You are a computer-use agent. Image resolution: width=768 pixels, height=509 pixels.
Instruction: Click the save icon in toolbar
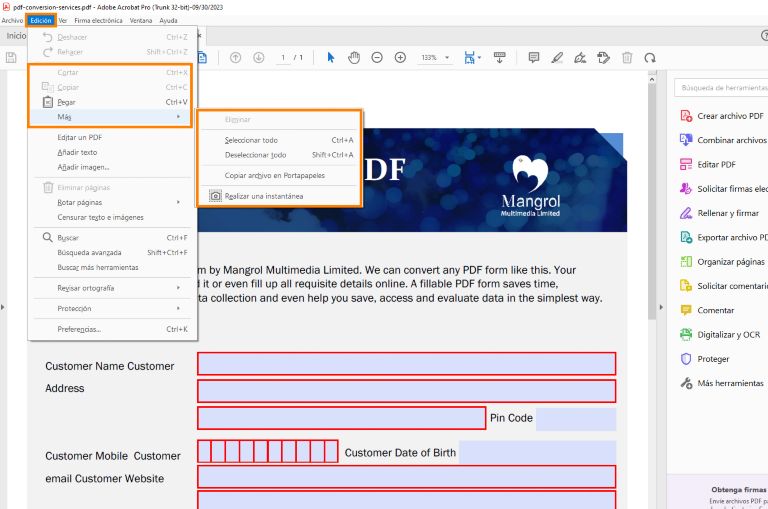[x=11, y=58]
